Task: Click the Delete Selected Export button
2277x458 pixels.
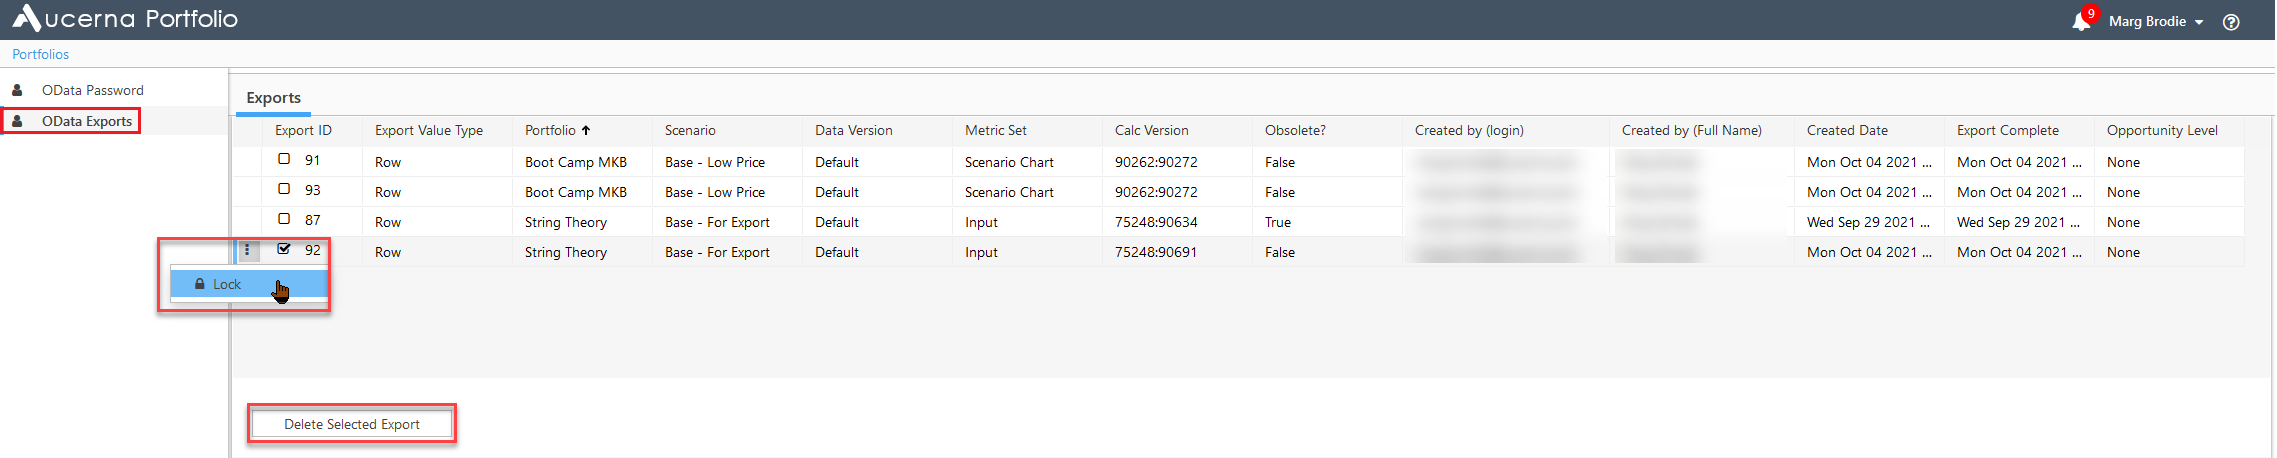Action: [x=352, y=424]
